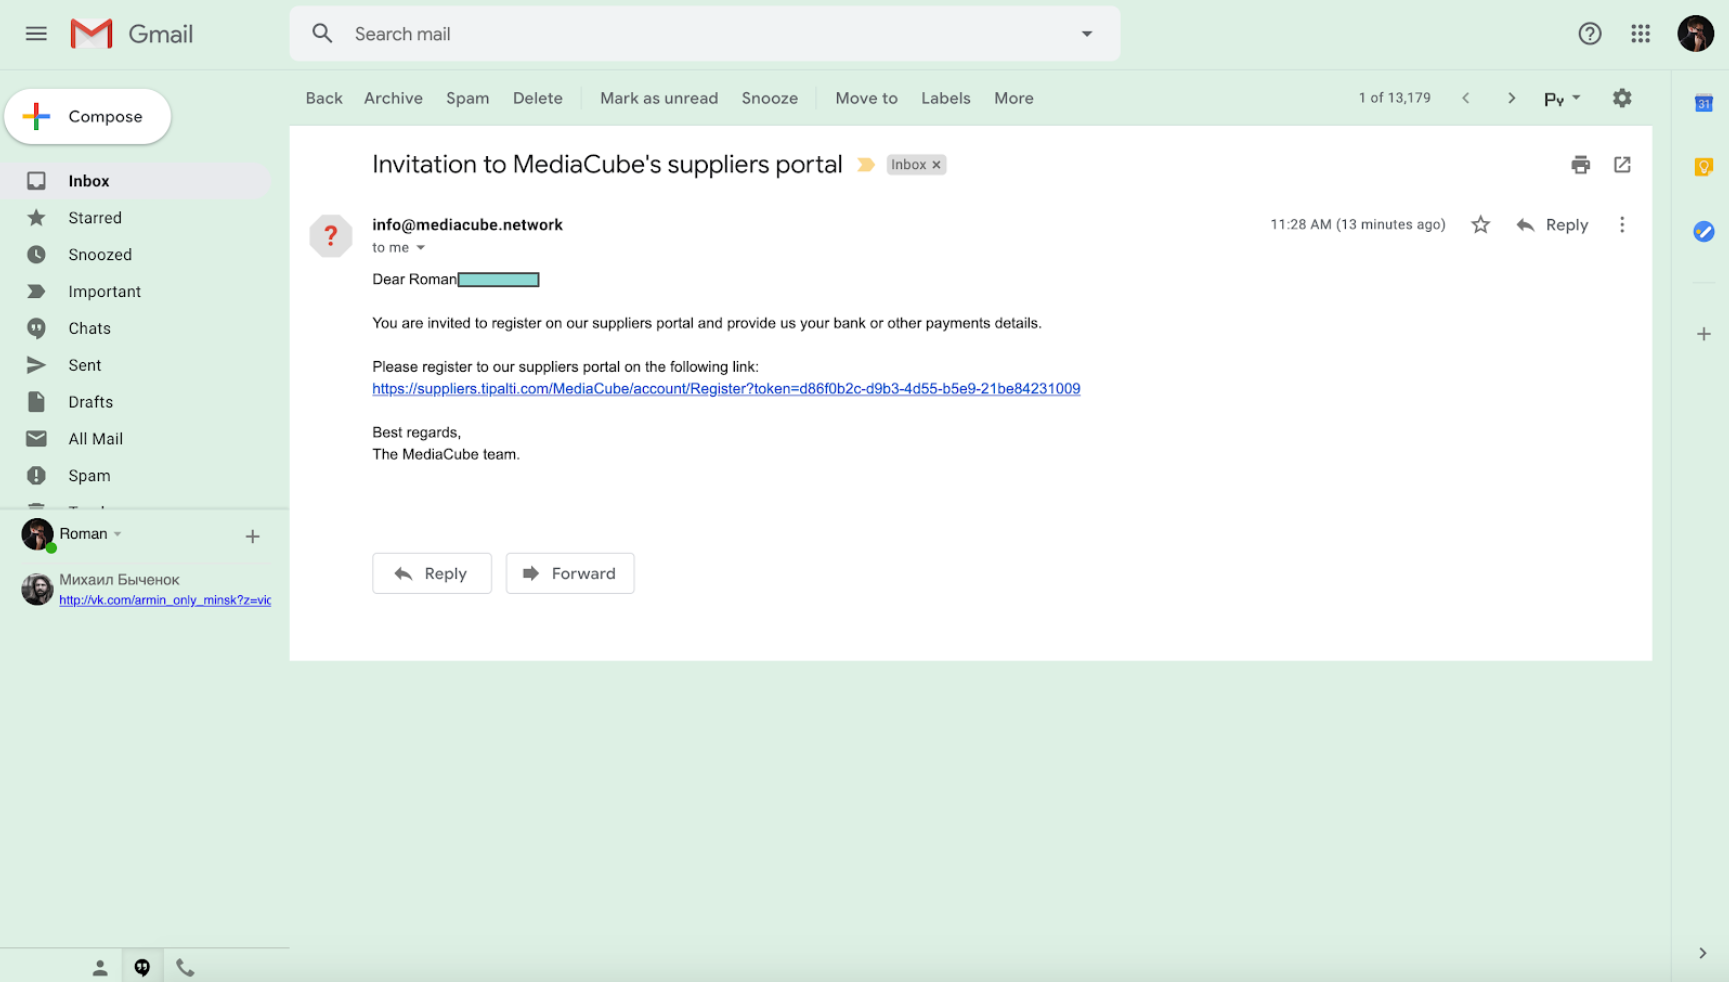
Task: Open the input tools language dropdown
Action: (1562, 98)
